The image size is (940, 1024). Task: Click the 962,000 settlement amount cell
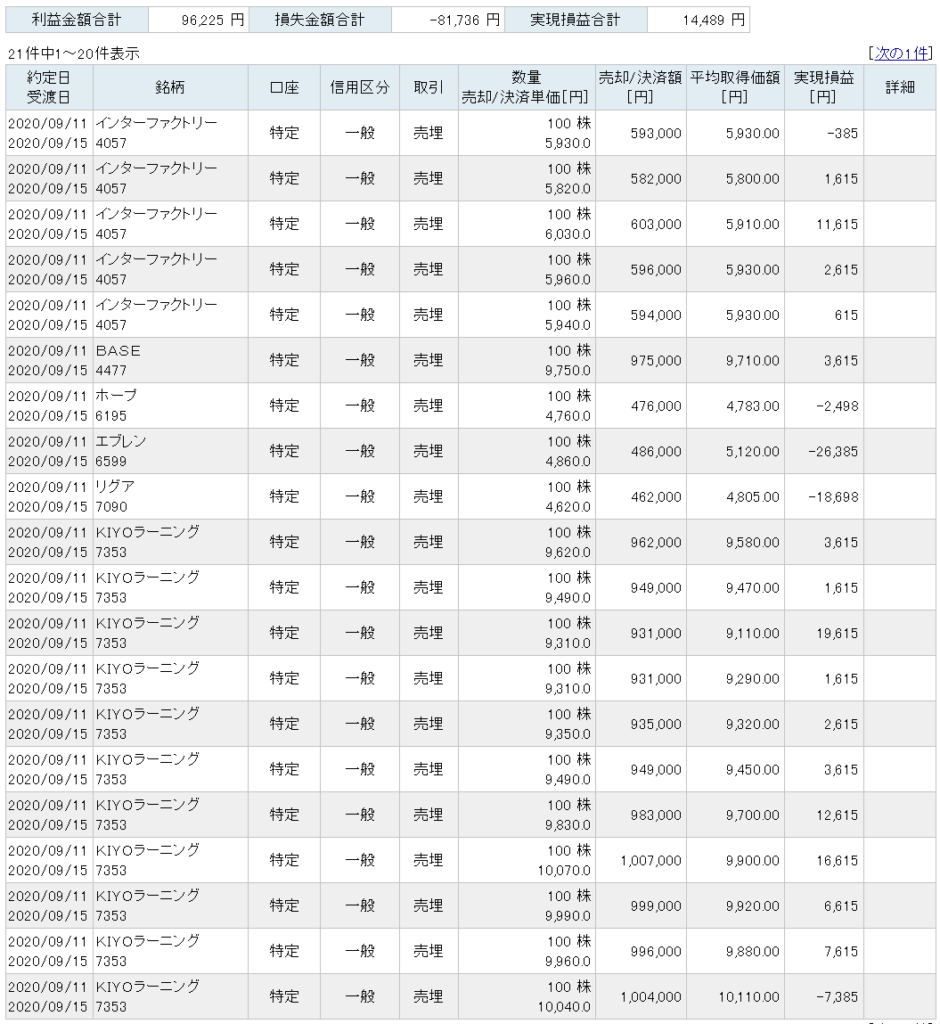coord(641,542)
